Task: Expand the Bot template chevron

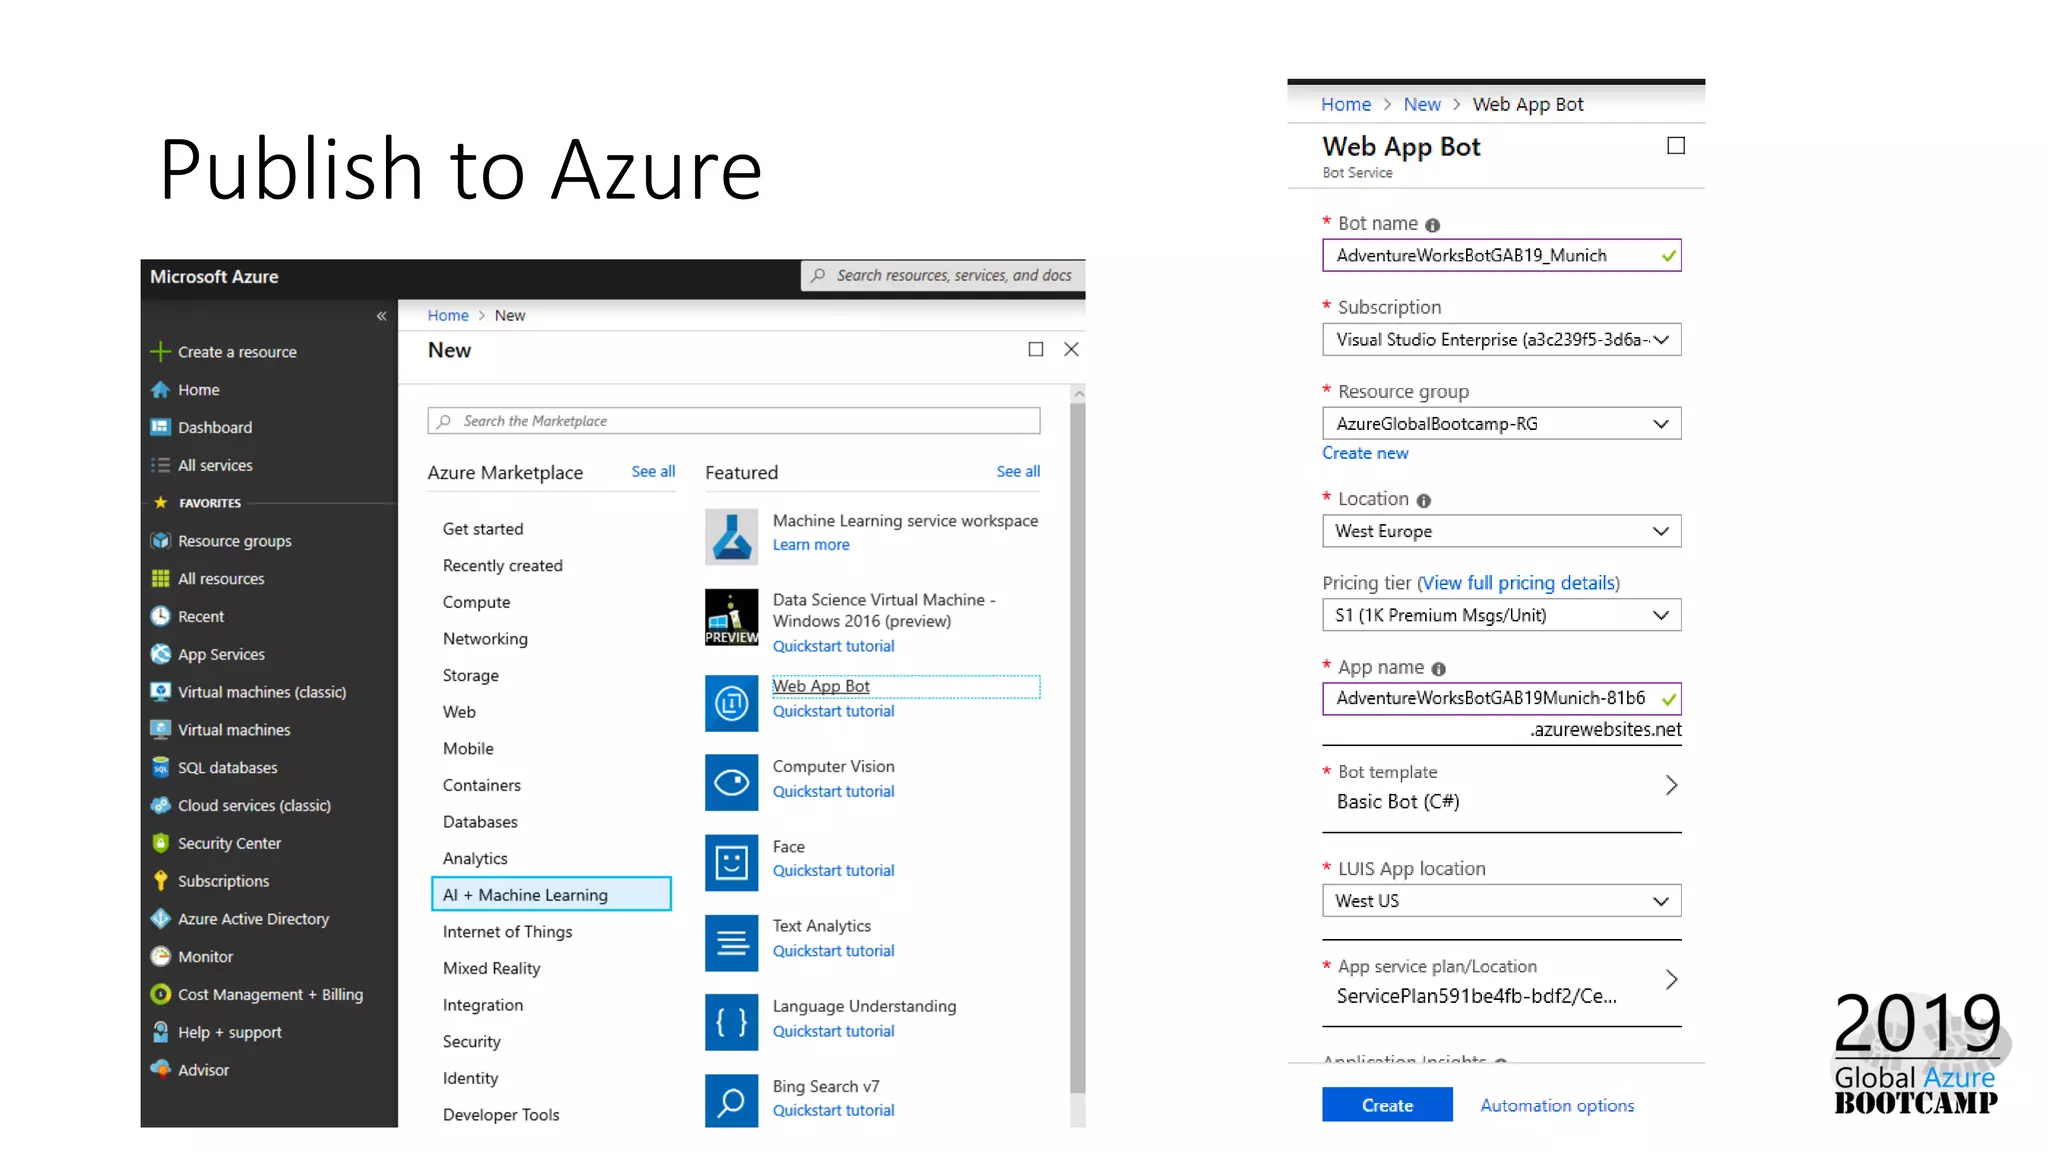Action: pos(1670,785)
